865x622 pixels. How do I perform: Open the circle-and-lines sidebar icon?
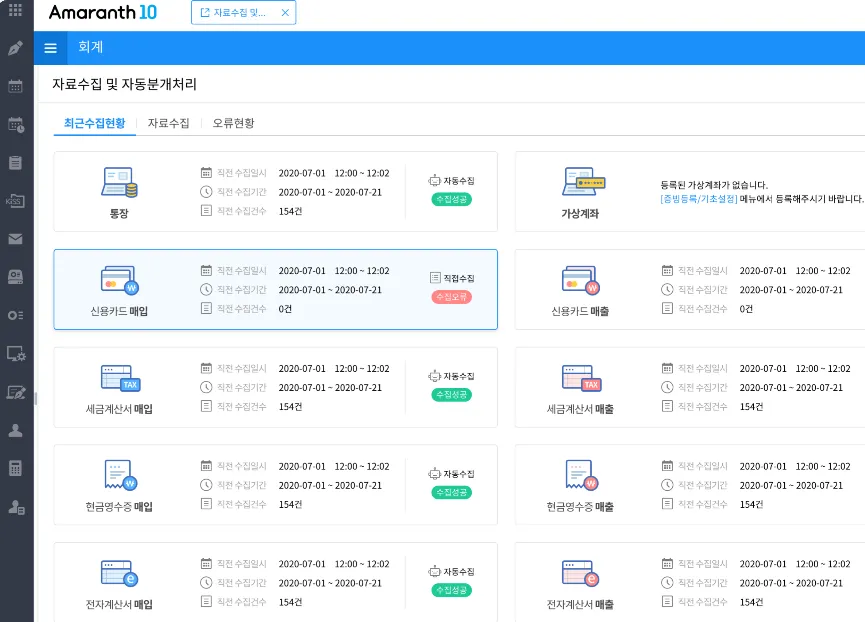point(15,315)
